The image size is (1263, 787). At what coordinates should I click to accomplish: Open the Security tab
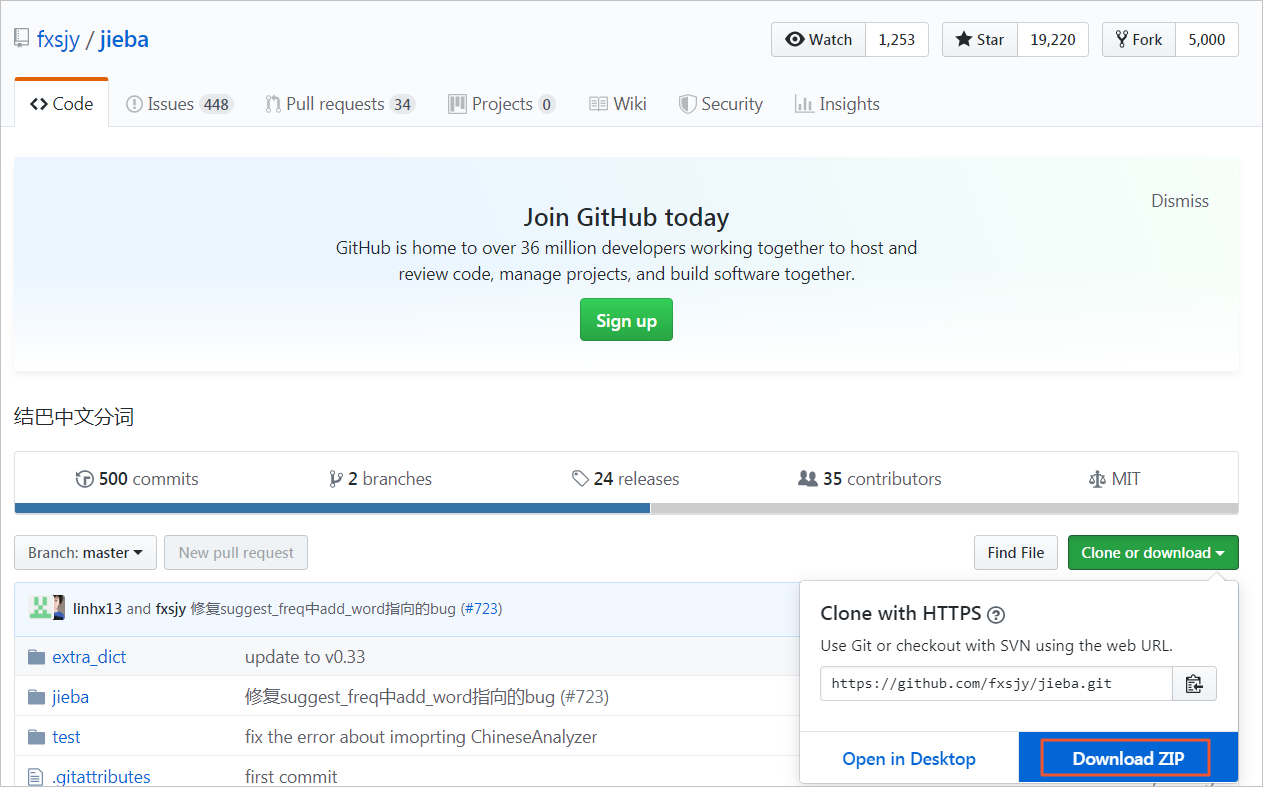[x=721, y=104]
